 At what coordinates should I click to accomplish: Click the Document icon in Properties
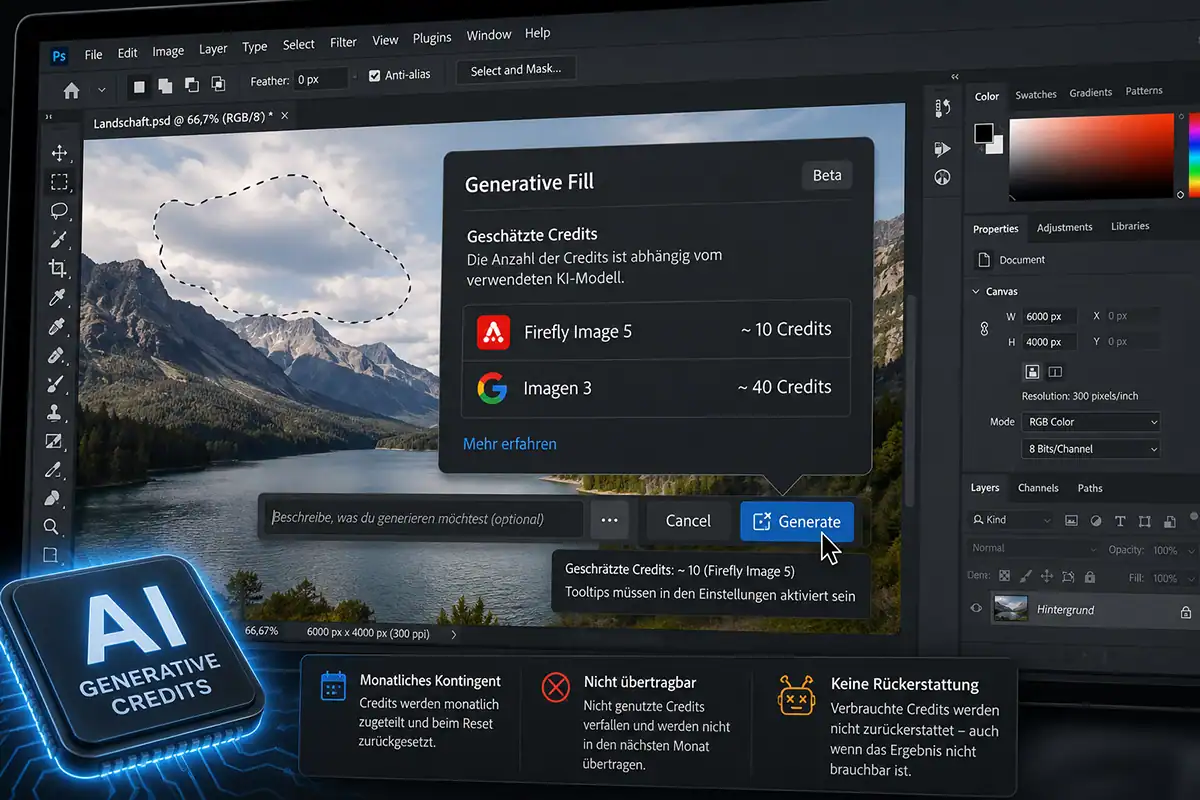click(983, 259)
